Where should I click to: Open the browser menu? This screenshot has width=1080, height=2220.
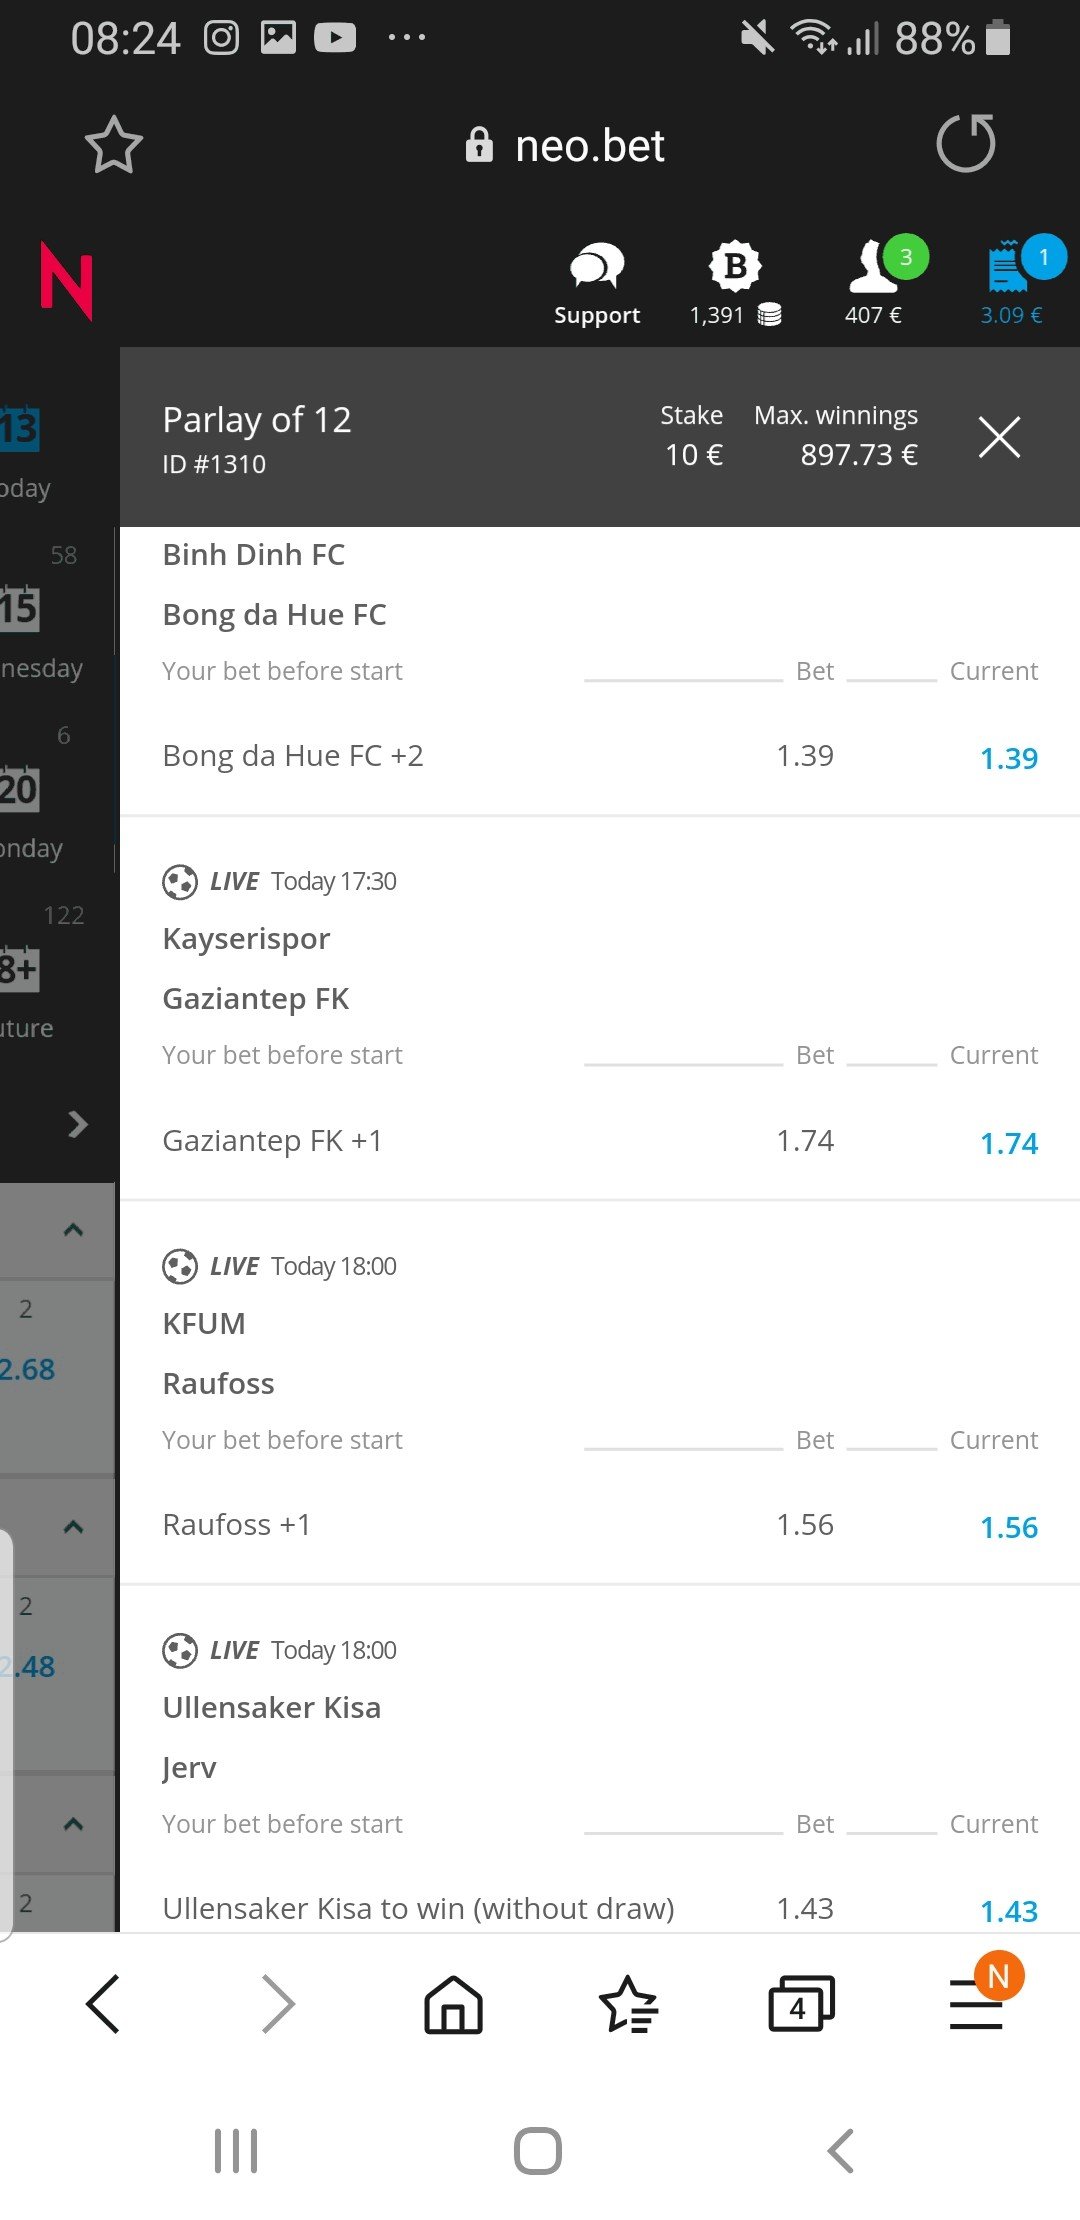[977, 2004]
